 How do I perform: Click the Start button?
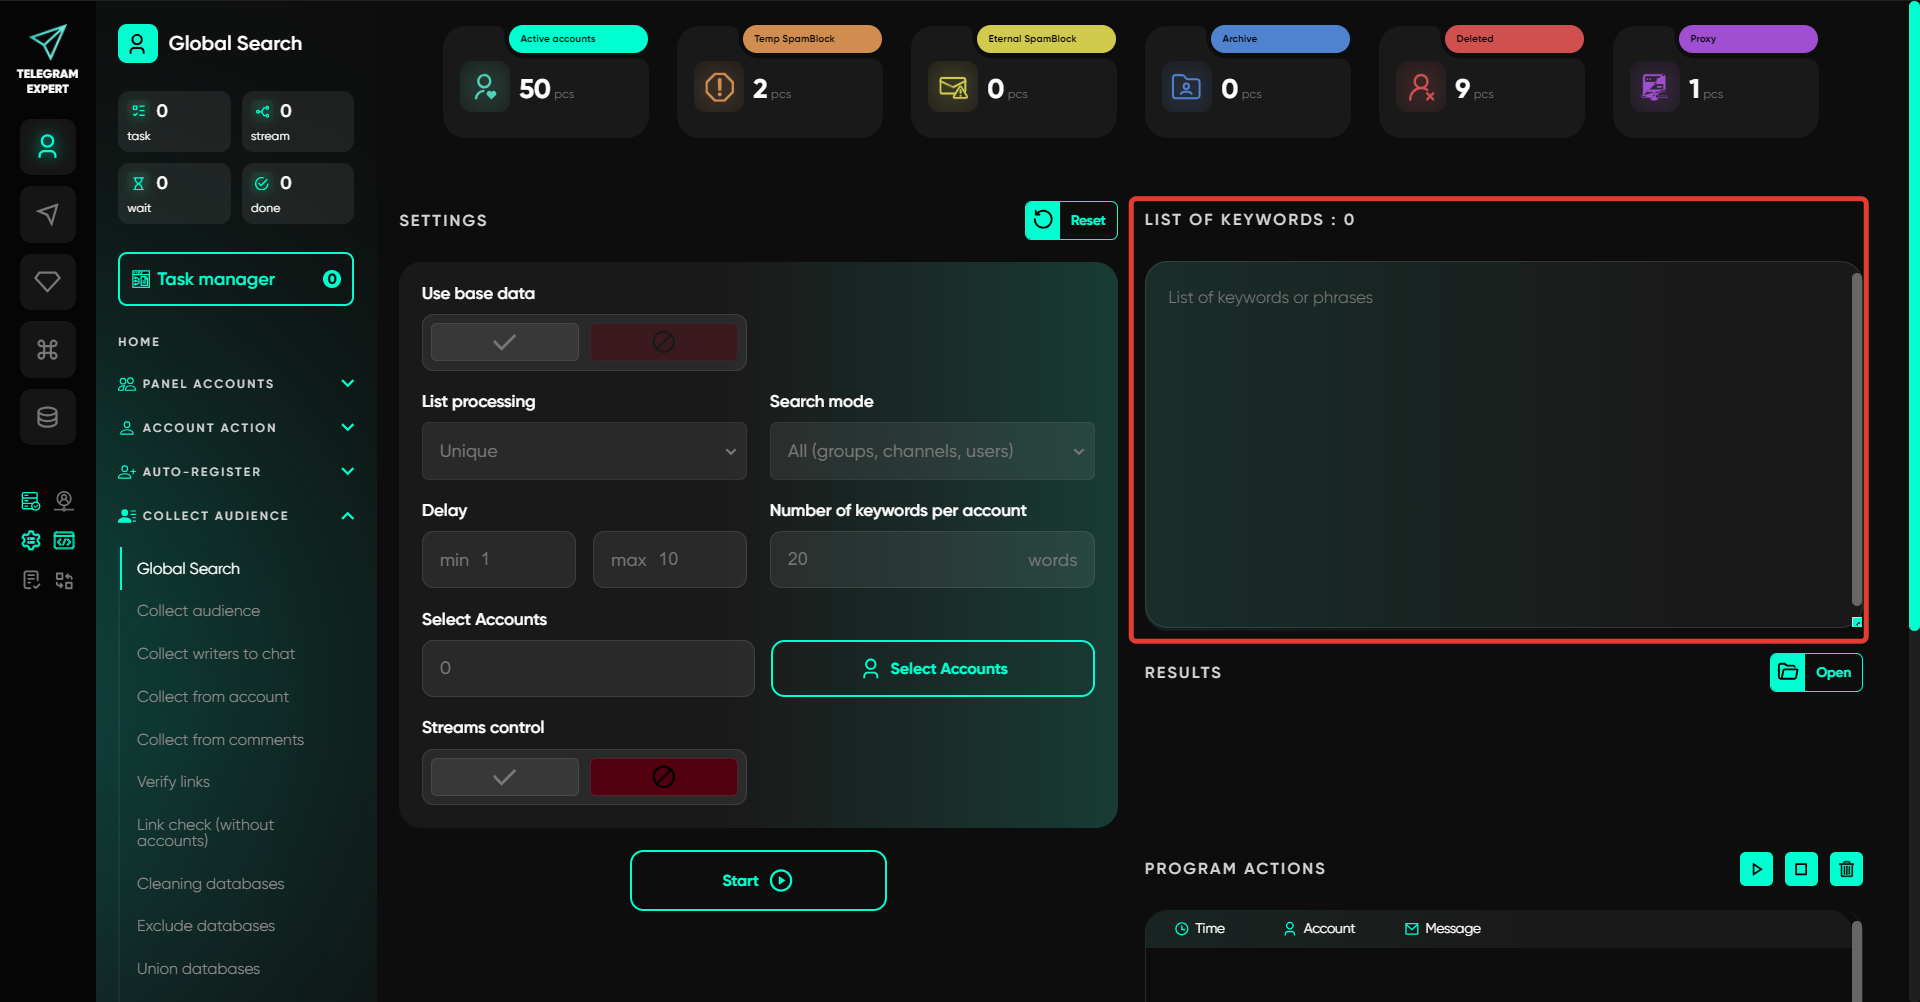(x=757, y=880)
